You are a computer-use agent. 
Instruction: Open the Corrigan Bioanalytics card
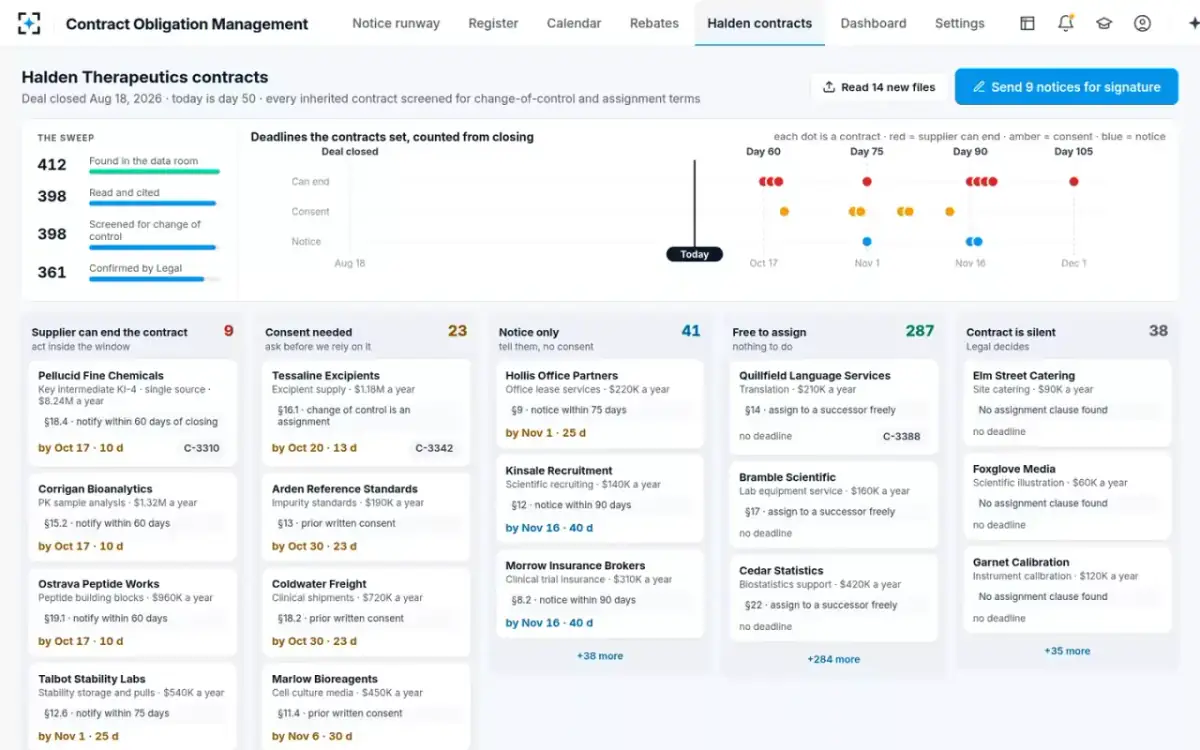(133, 517)
